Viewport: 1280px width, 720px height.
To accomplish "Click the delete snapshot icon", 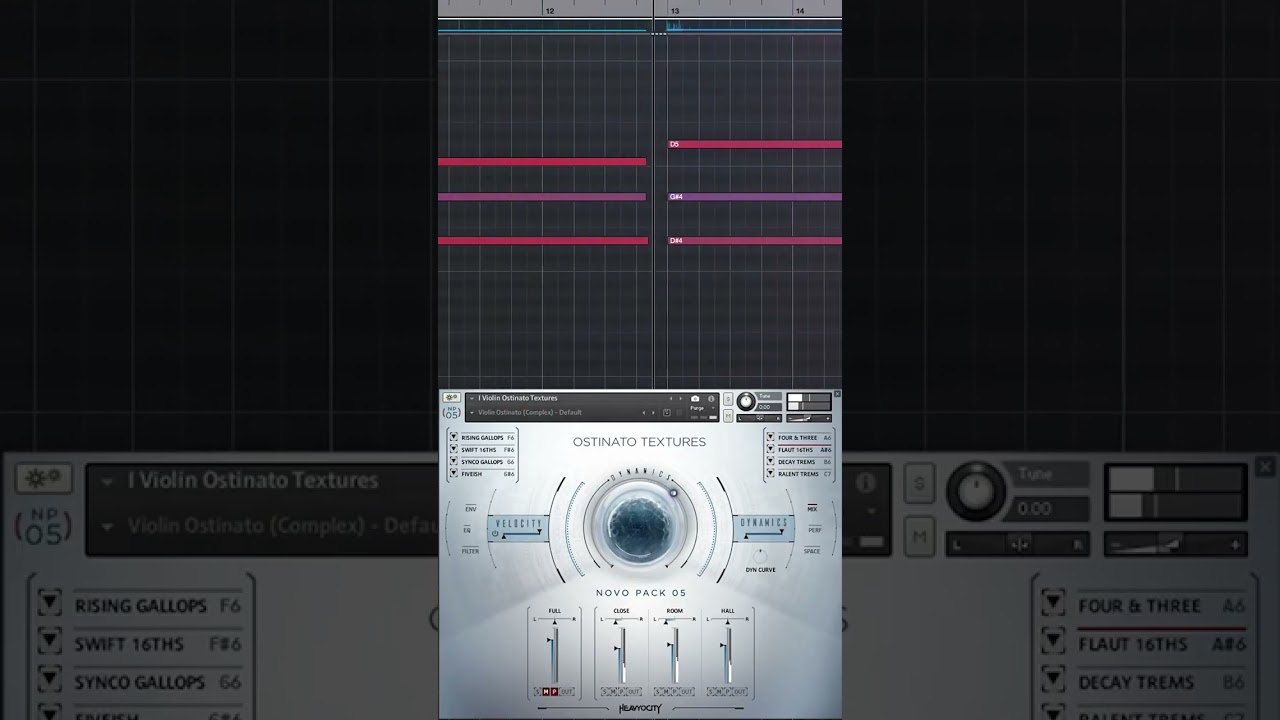I will [679, 412].
